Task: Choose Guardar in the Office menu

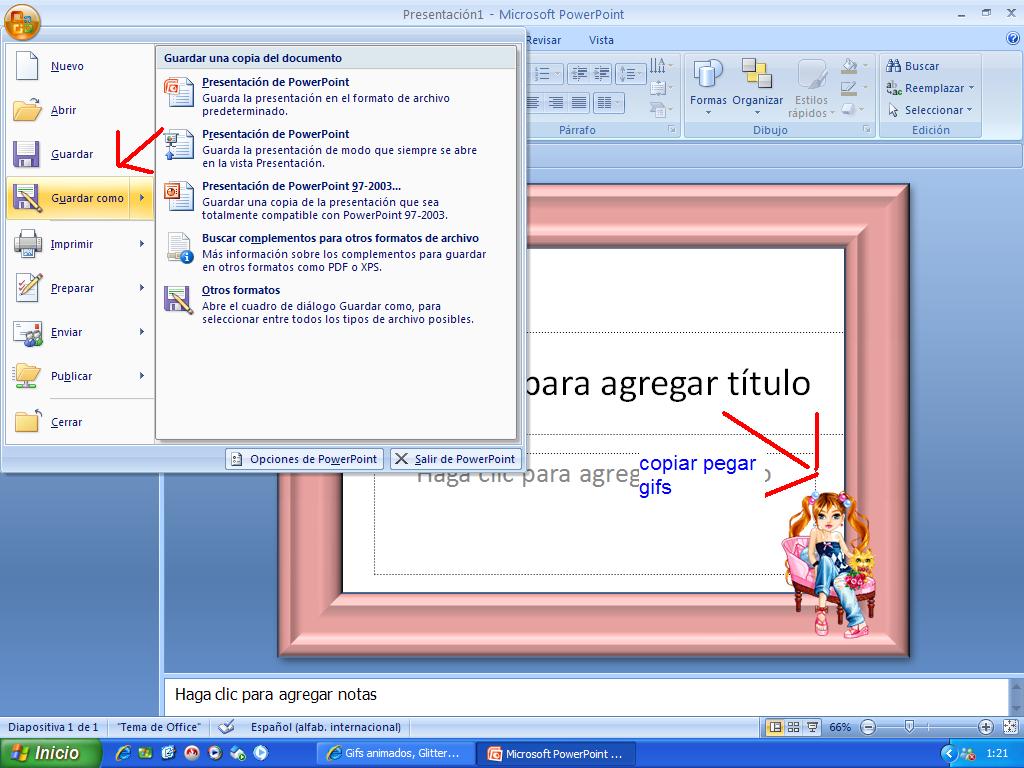Action: tap(80, 154)
